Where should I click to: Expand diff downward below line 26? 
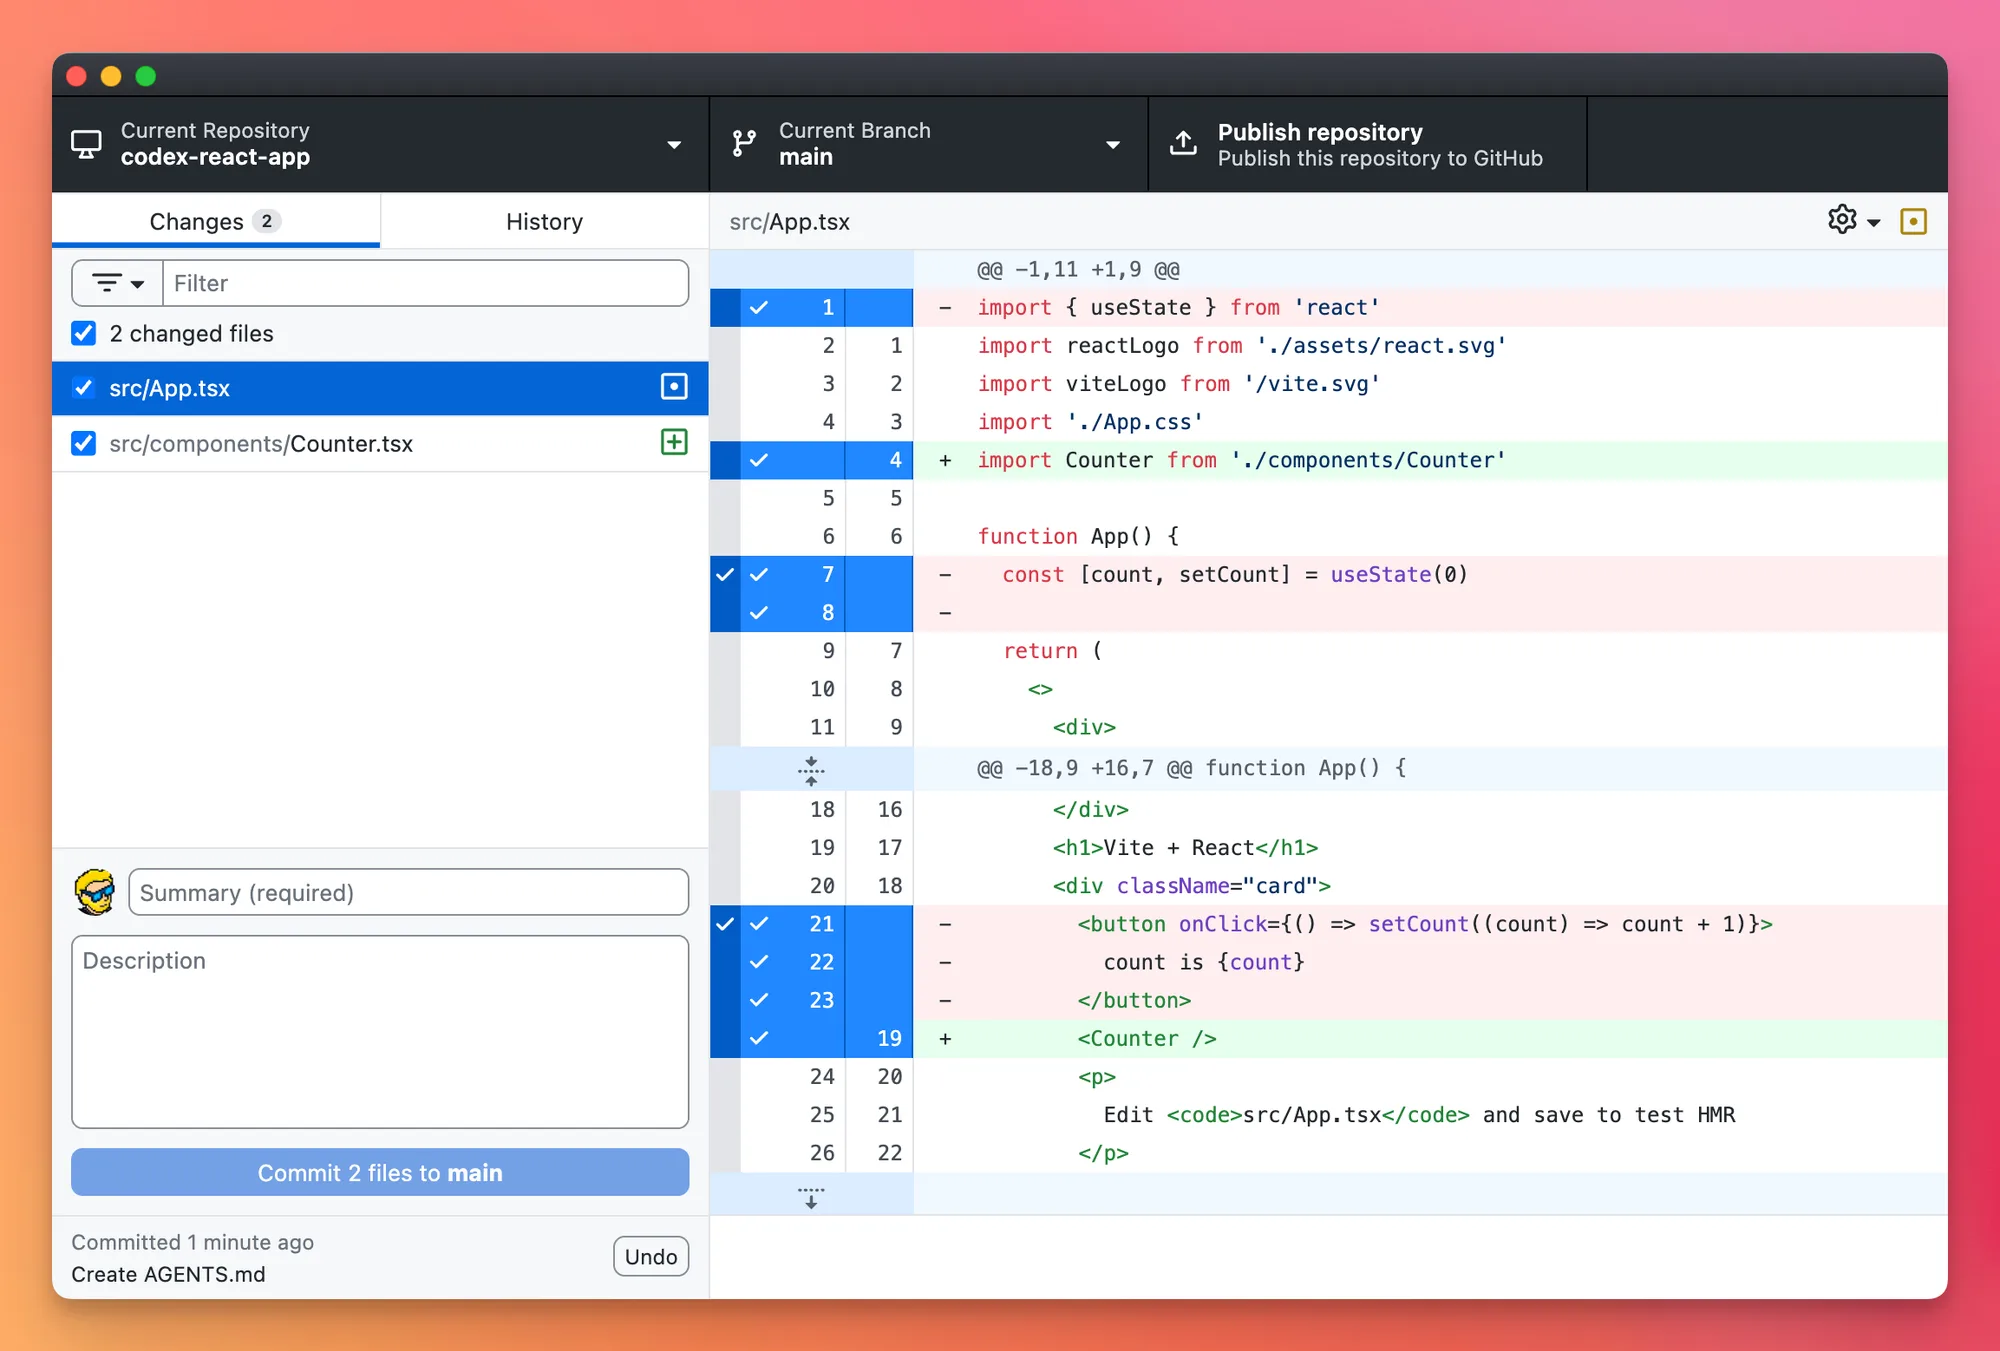(x=811, y=1196)
